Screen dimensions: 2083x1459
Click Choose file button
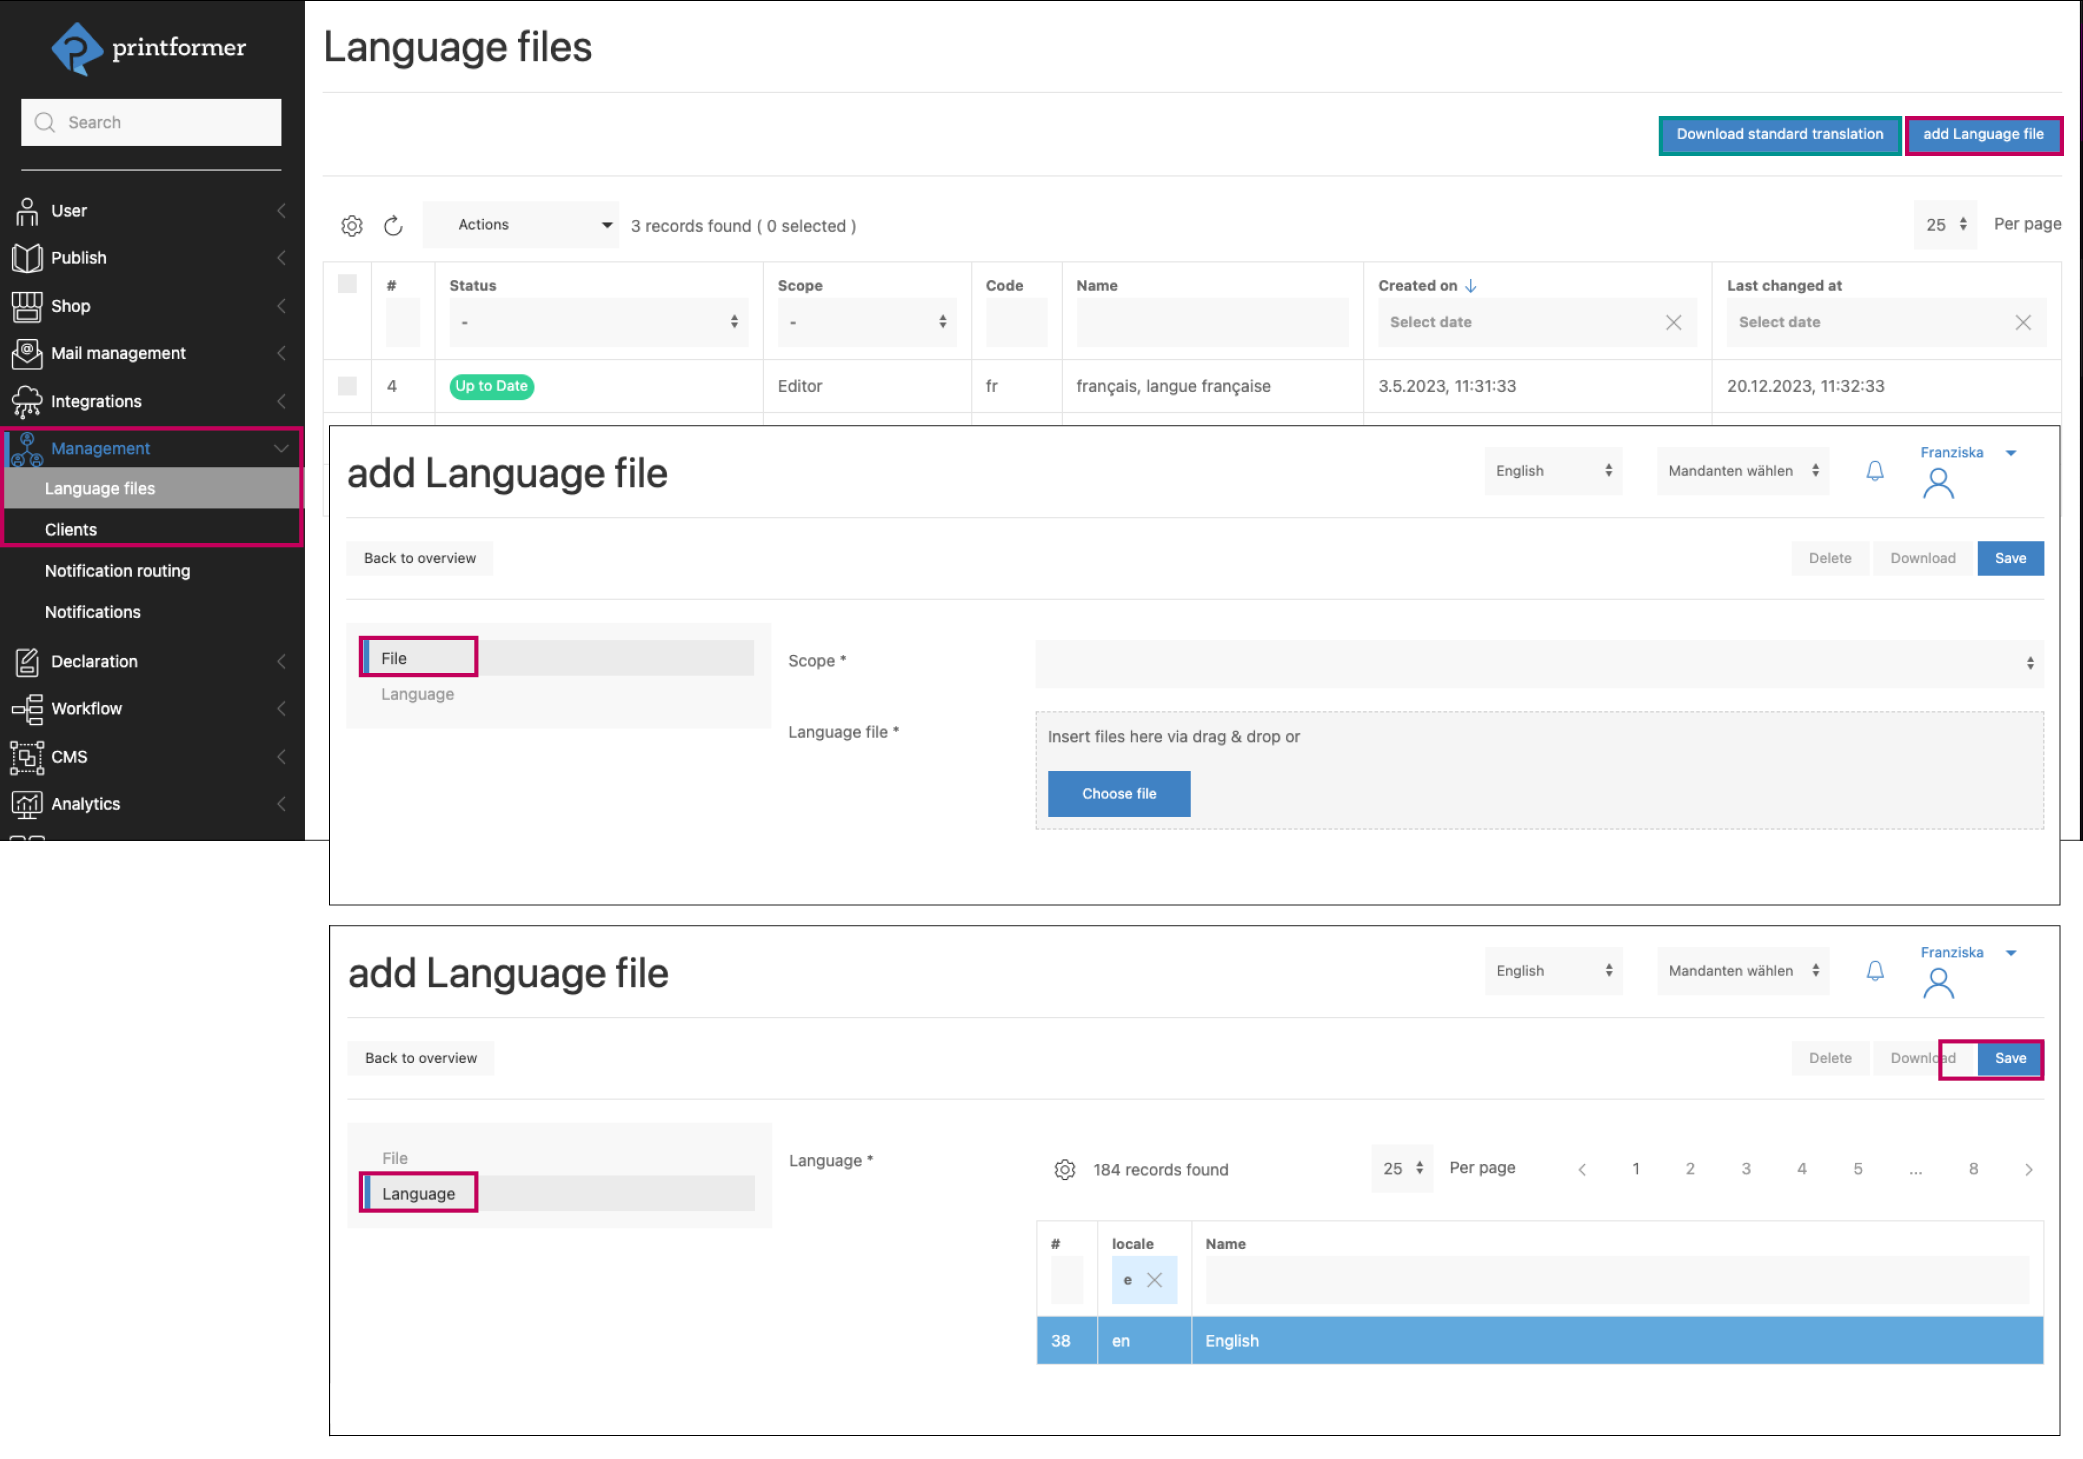1118,794
